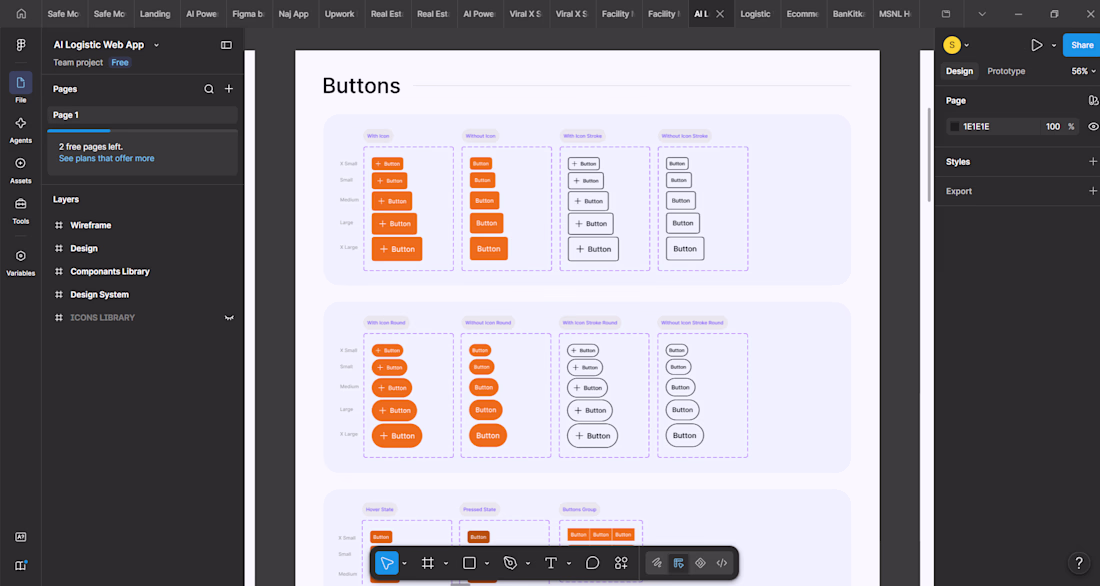
Task: Open the Ecomme file tab
Action: coord(803,13)
